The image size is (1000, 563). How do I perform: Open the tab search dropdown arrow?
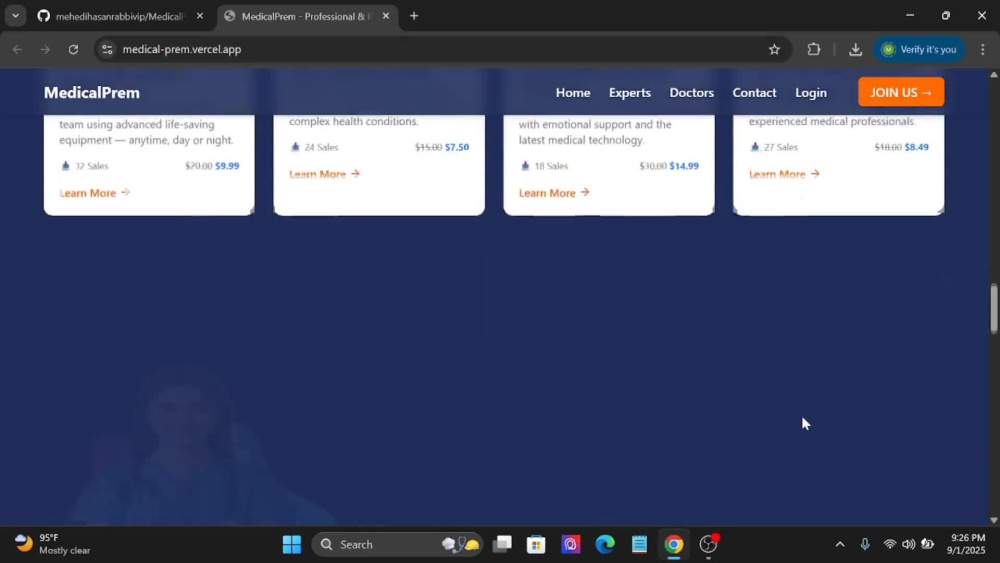click(x=15, y=16)
